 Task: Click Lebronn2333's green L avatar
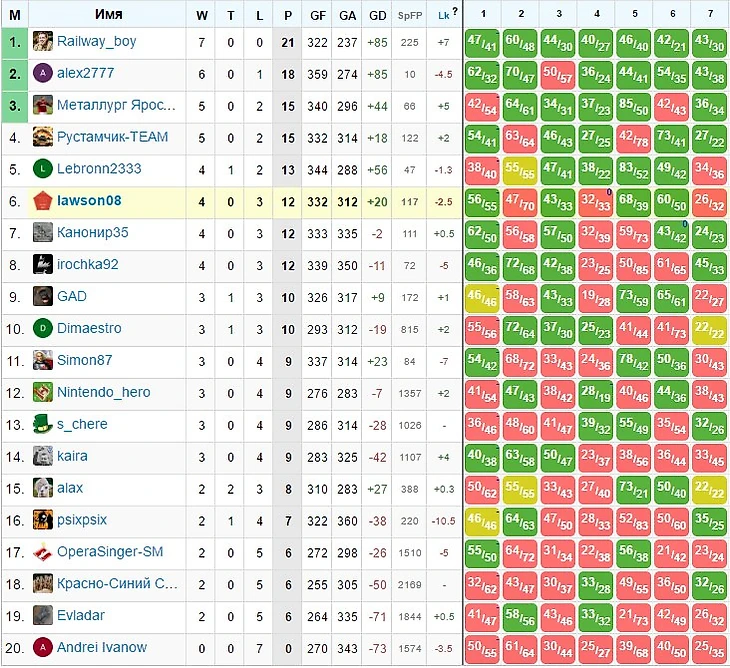(42, 169)
